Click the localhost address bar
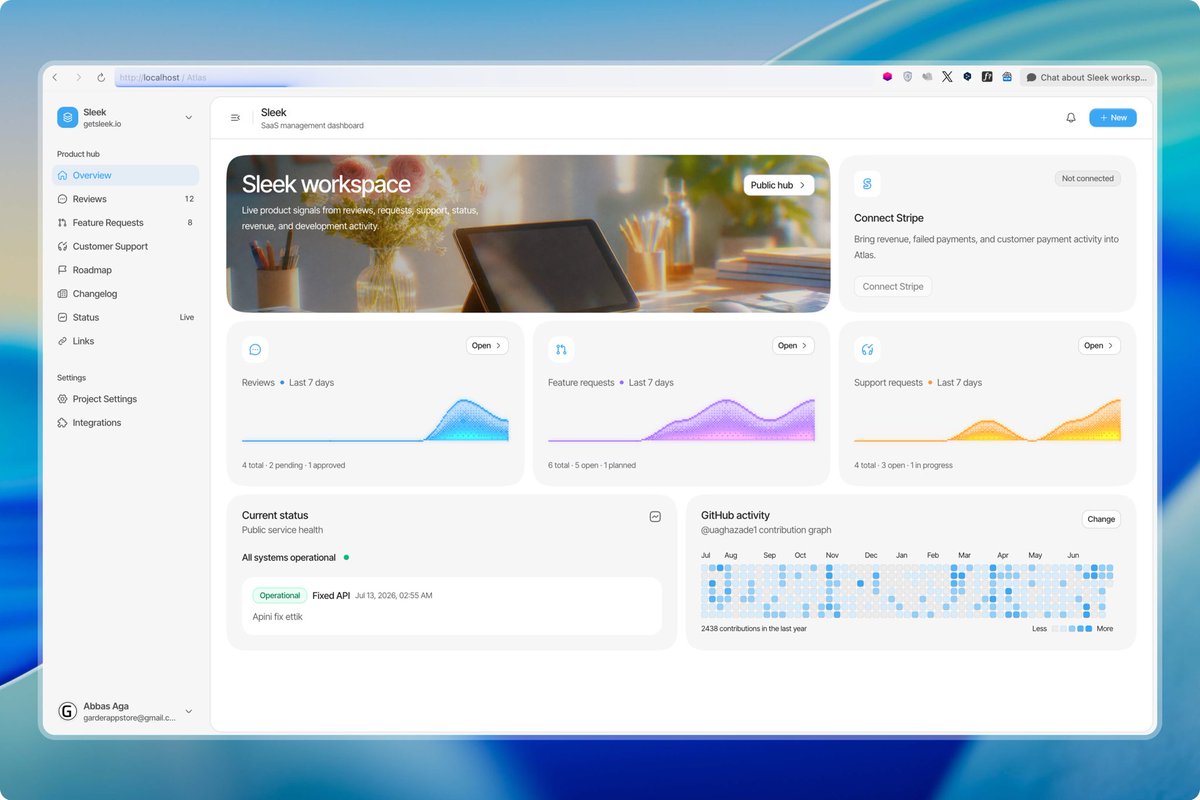This screenshot has height=800, width=1200. [x=495, y=77]
